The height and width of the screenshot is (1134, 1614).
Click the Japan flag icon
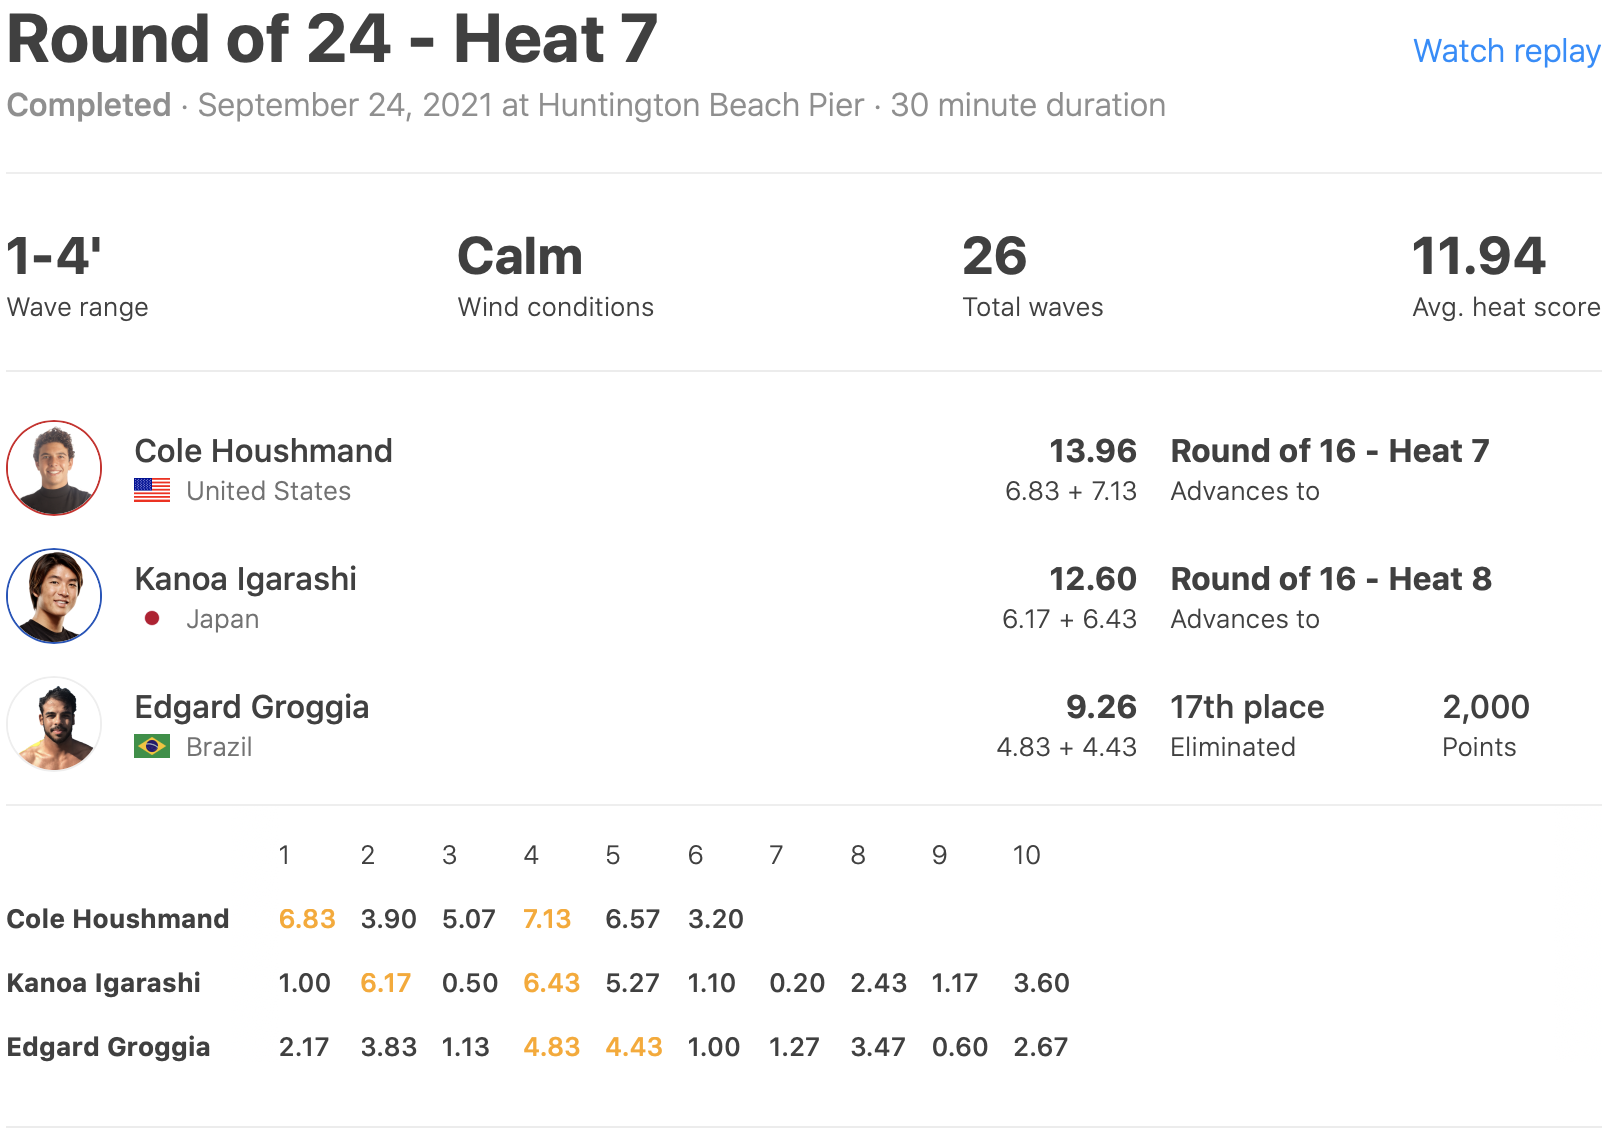click(x=152, y=619)
